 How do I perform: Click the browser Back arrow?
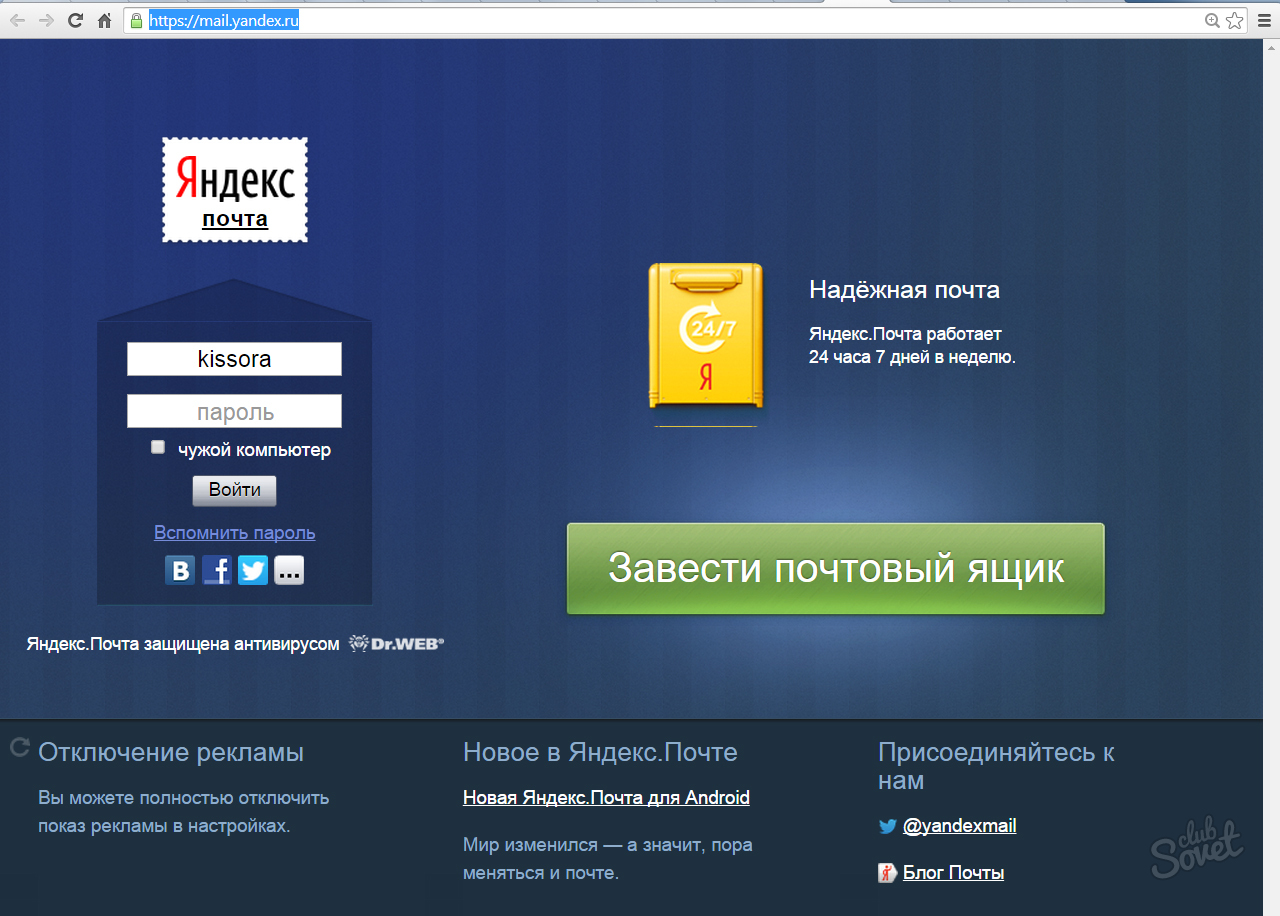coord(17,20)
